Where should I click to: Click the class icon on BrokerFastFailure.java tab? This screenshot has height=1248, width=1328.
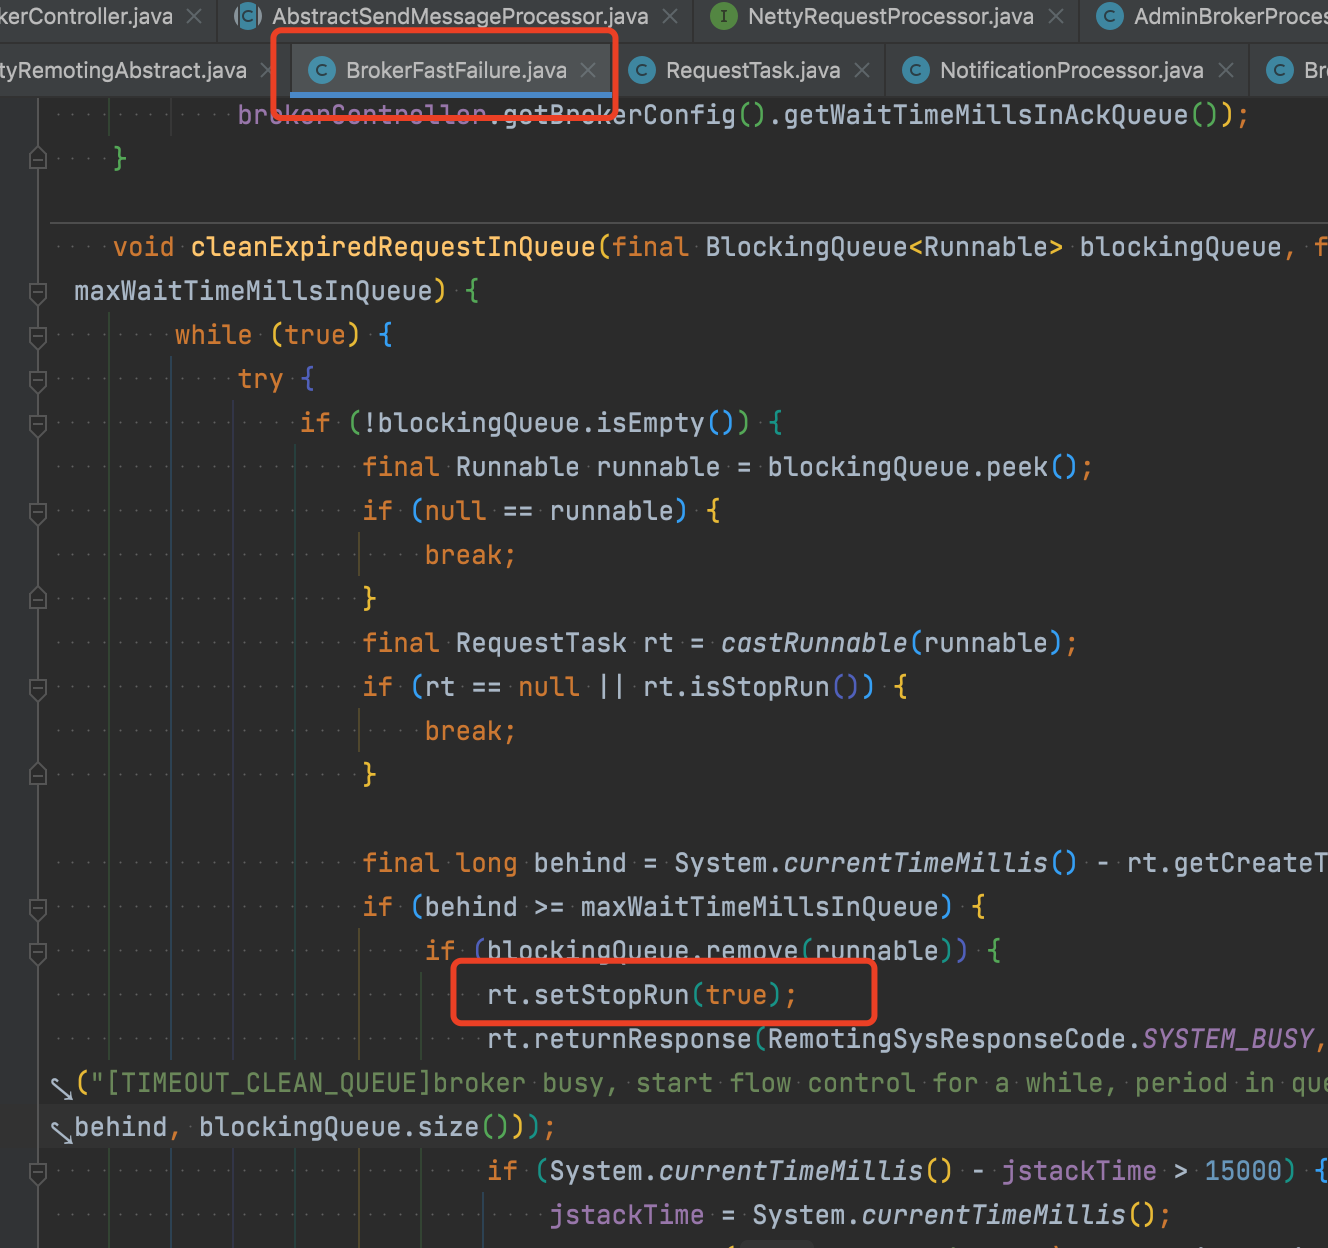coord(320,70)
